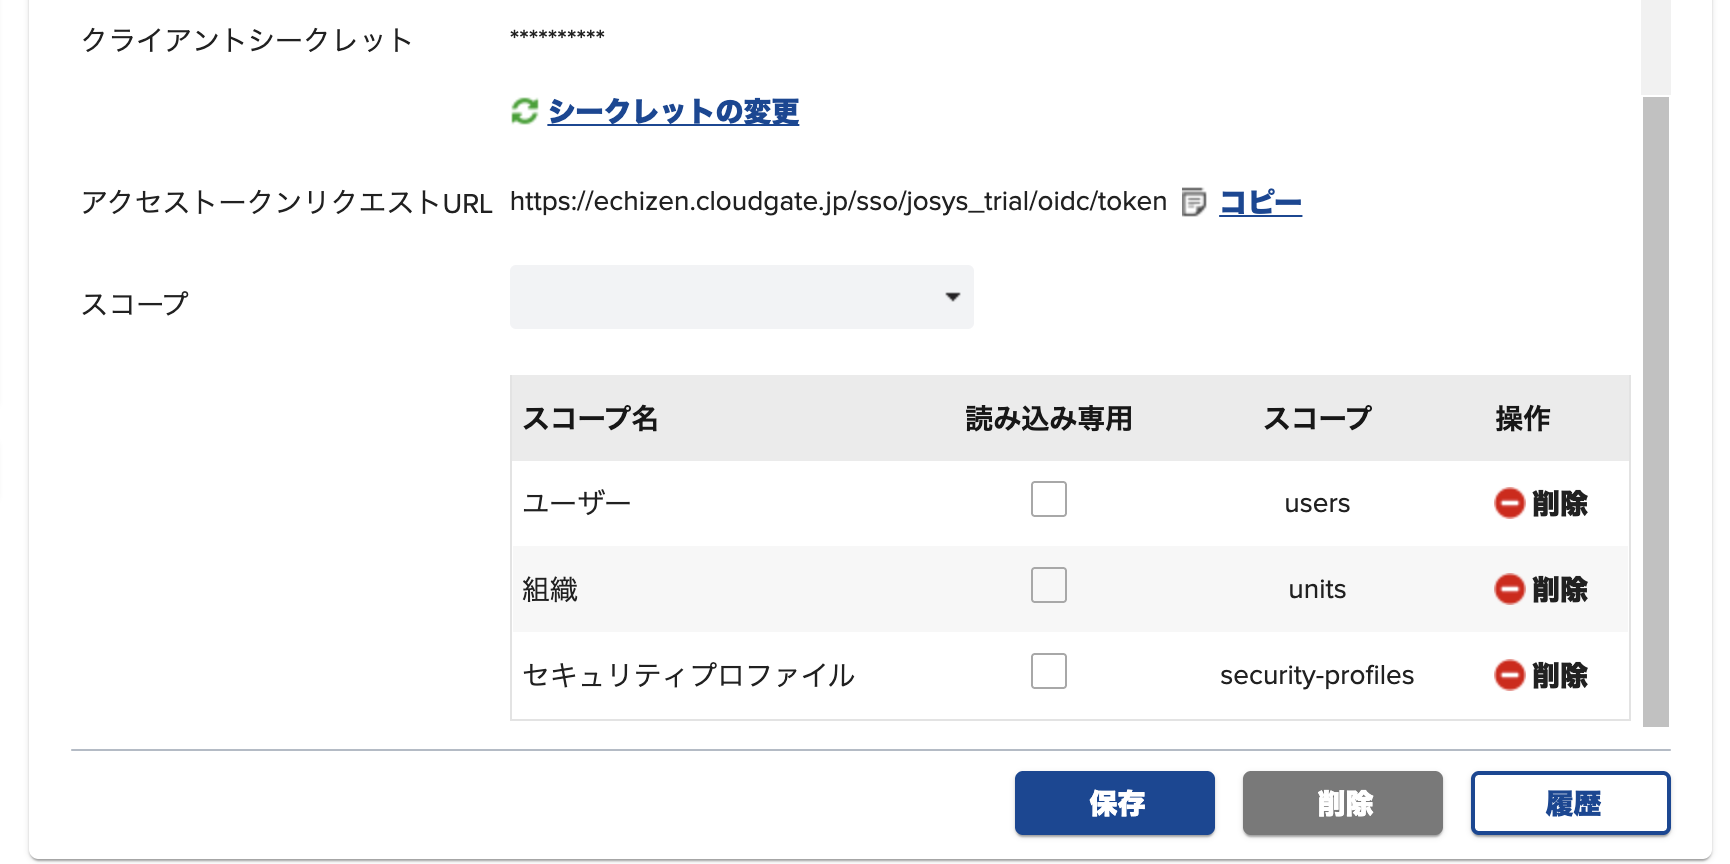This screenshot has width=1730, height=864.
Task: Enable read-only checkbox for セキュリティプロファイル
Action: click(1048, 671)
